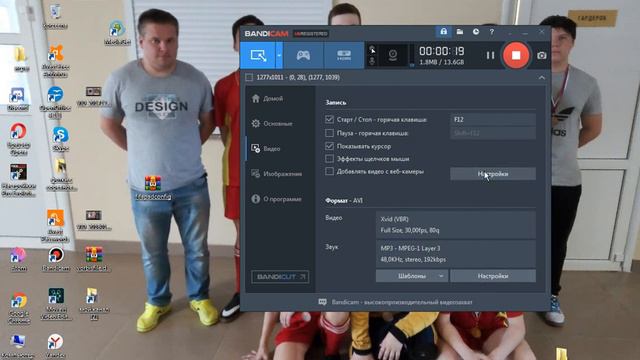Viewport: 640px width, 360px height.
Task: Click the F12 start/stop hotkey field
Action: point(493,119)
